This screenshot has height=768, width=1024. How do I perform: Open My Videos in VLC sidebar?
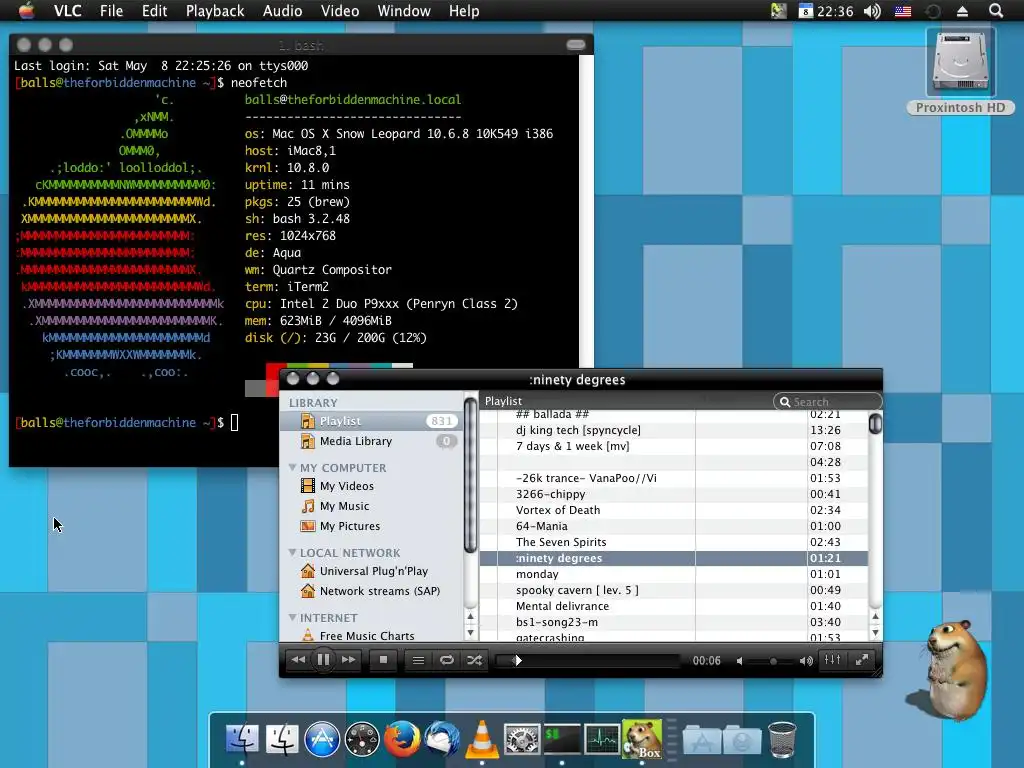click(x=347, y=486)
